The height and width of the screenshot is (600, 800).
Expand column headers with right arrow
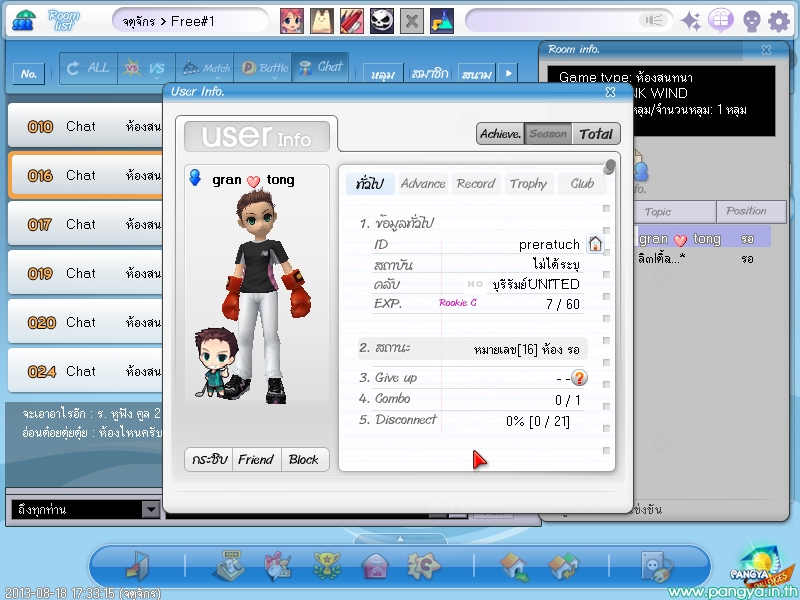(509, 73)
